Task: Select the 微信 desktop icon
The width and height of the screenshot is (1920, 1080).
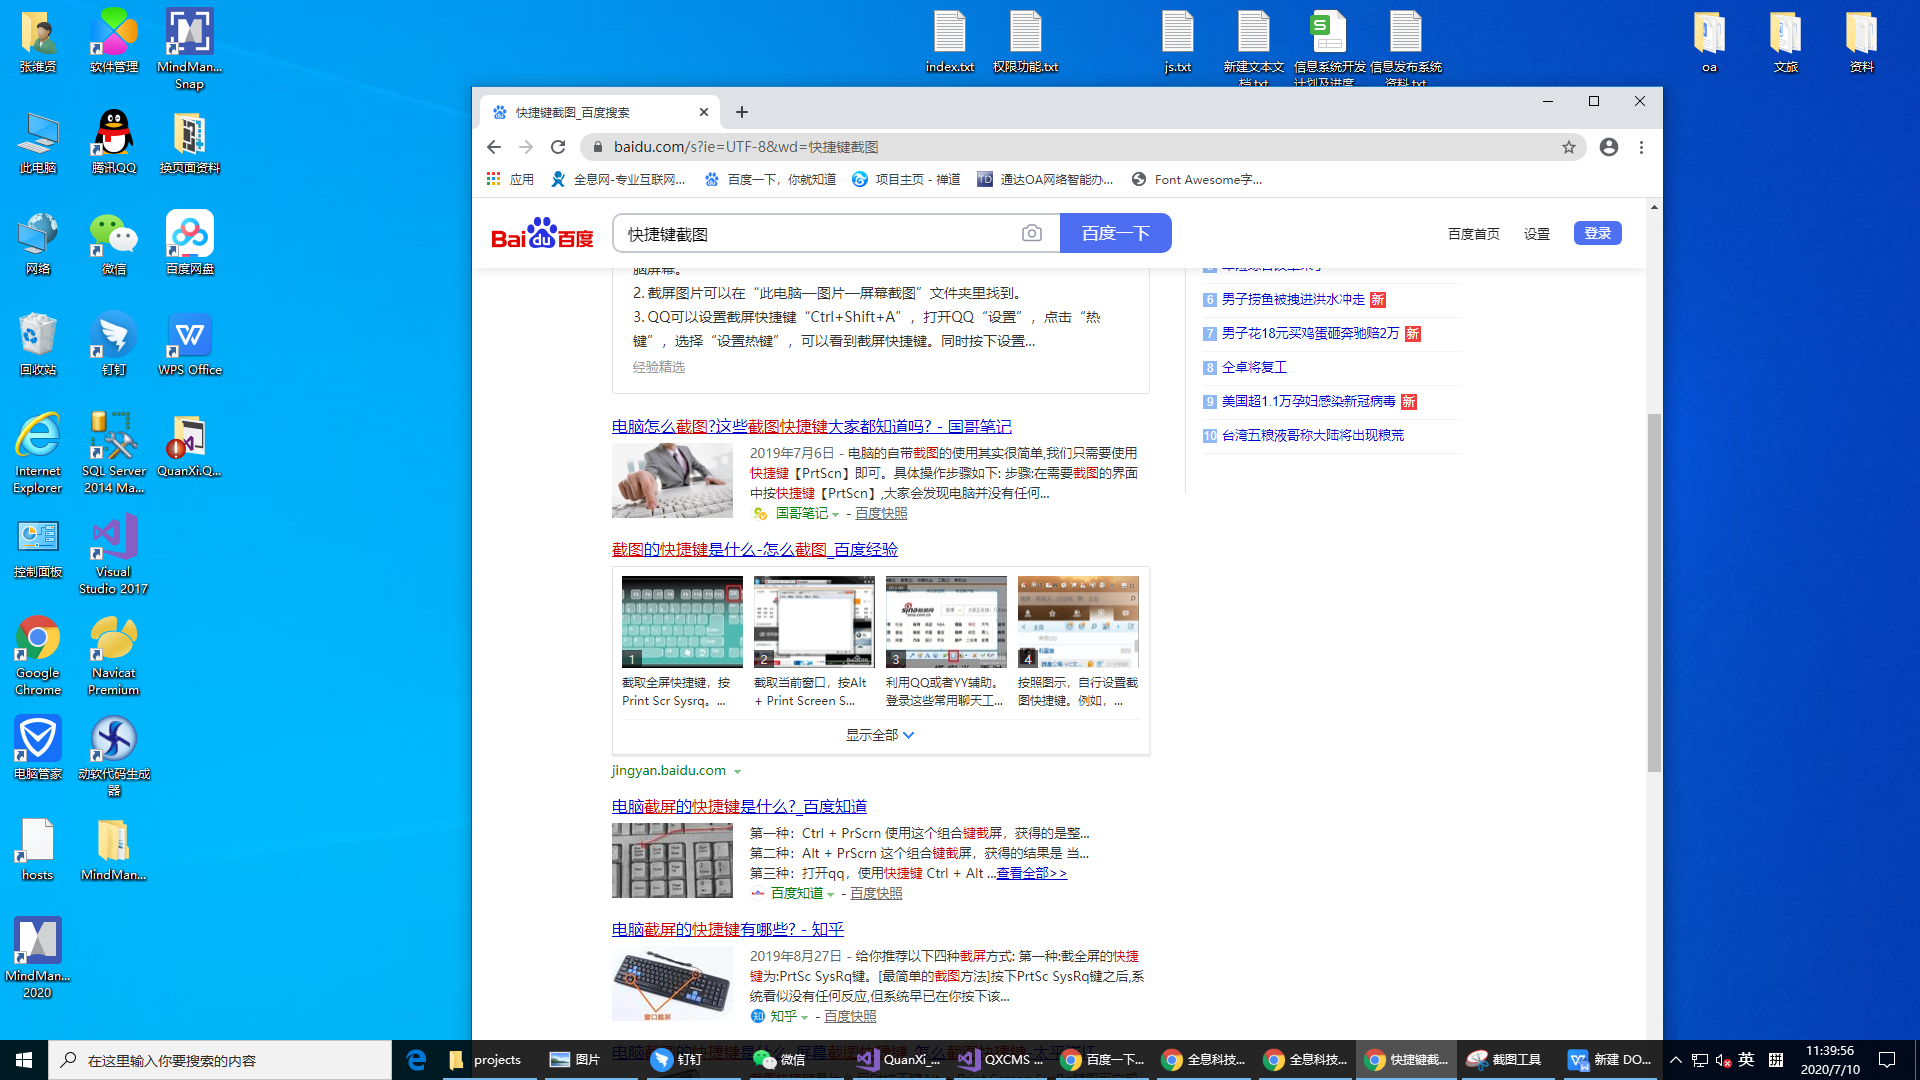Action: 114,243
